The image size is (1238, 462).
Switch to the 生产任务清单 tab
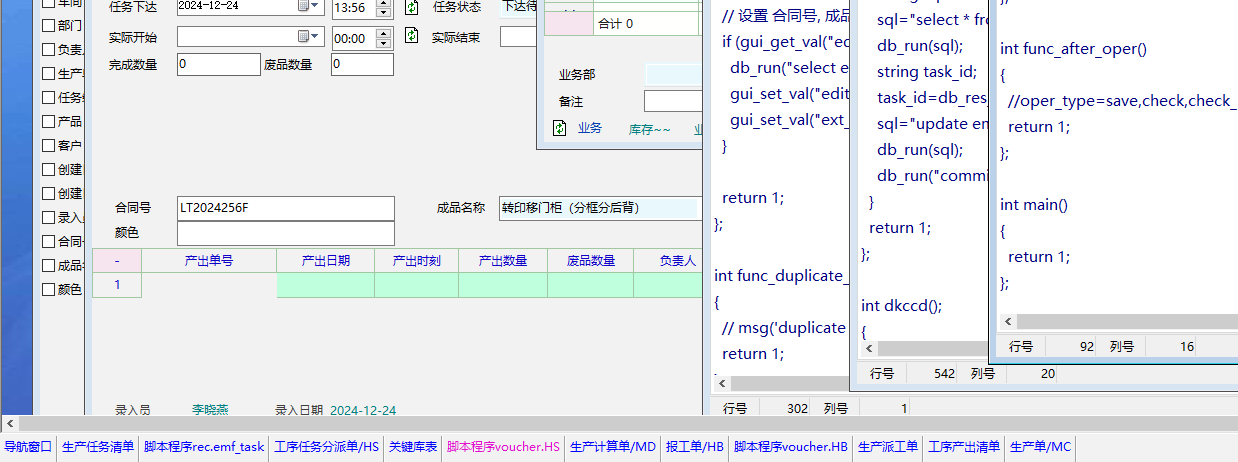(98, 447)
